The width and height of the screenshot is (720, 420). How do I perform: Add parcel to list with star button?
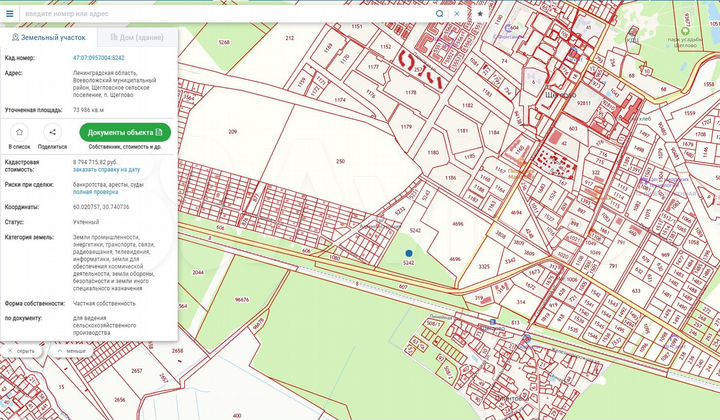point(19,132)
